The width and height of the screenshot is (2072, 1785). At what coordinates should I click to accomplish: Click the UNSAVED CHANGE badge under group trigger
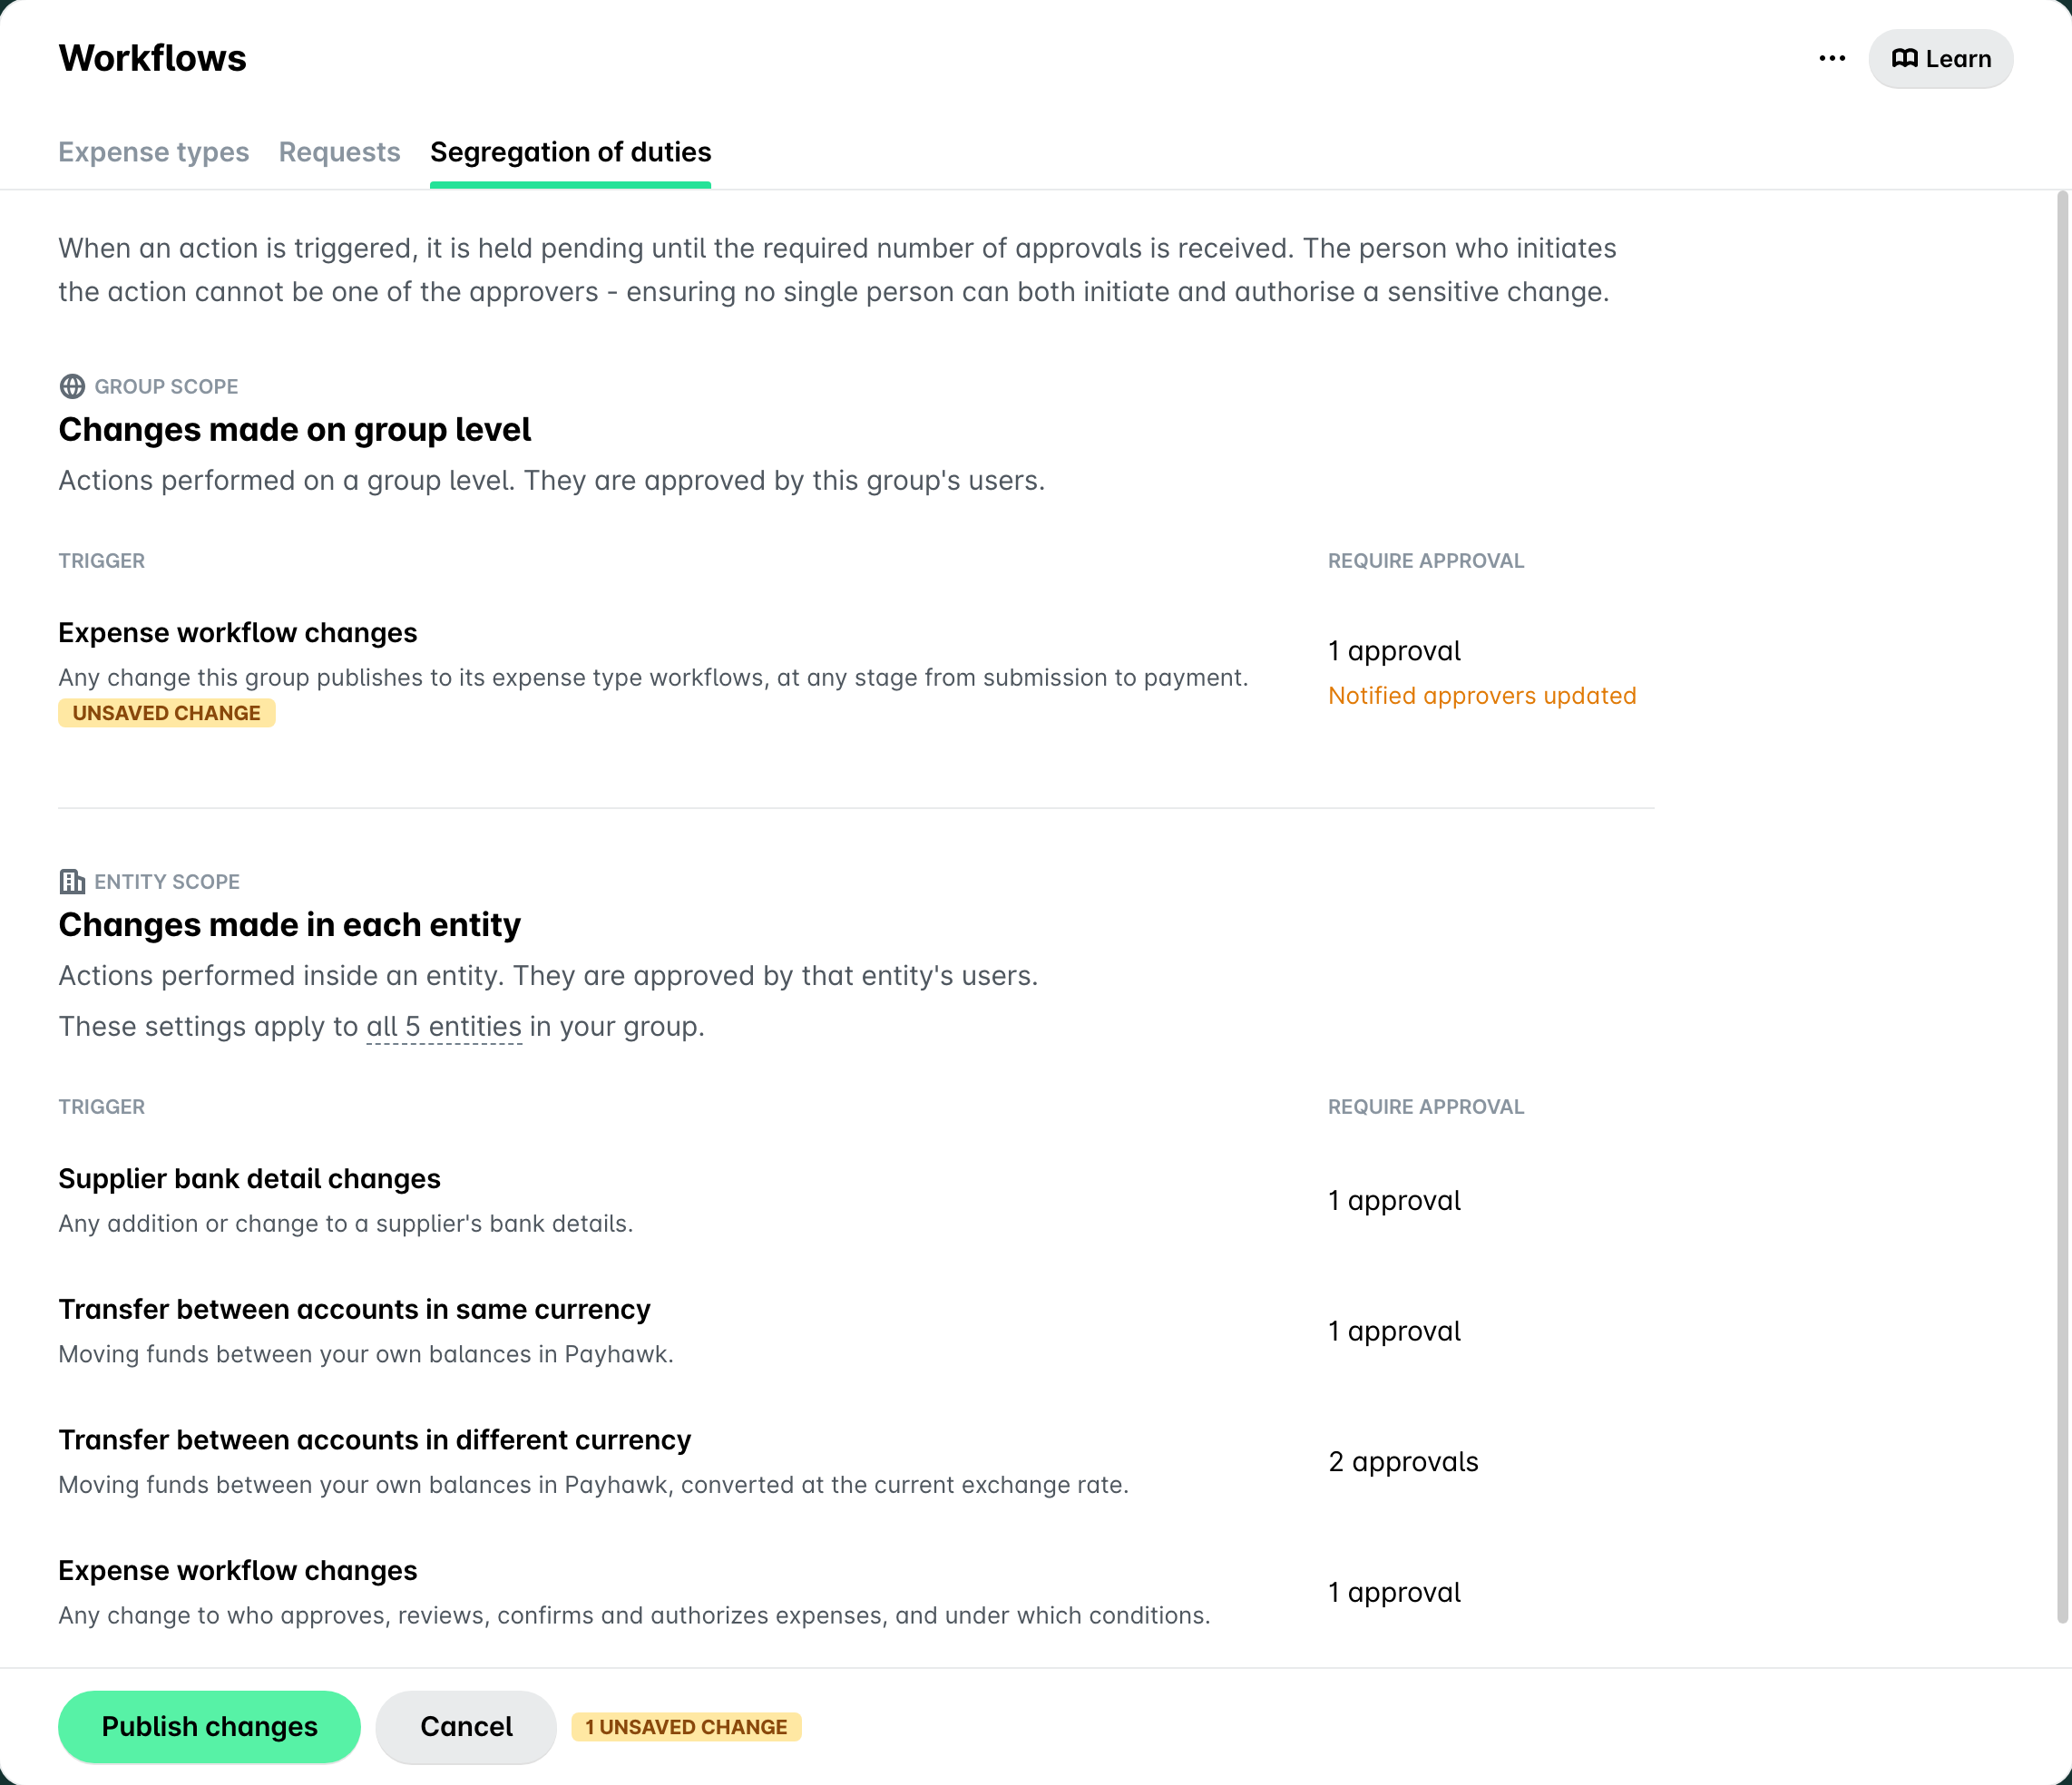pyautogui.click(x=166, y=713)
